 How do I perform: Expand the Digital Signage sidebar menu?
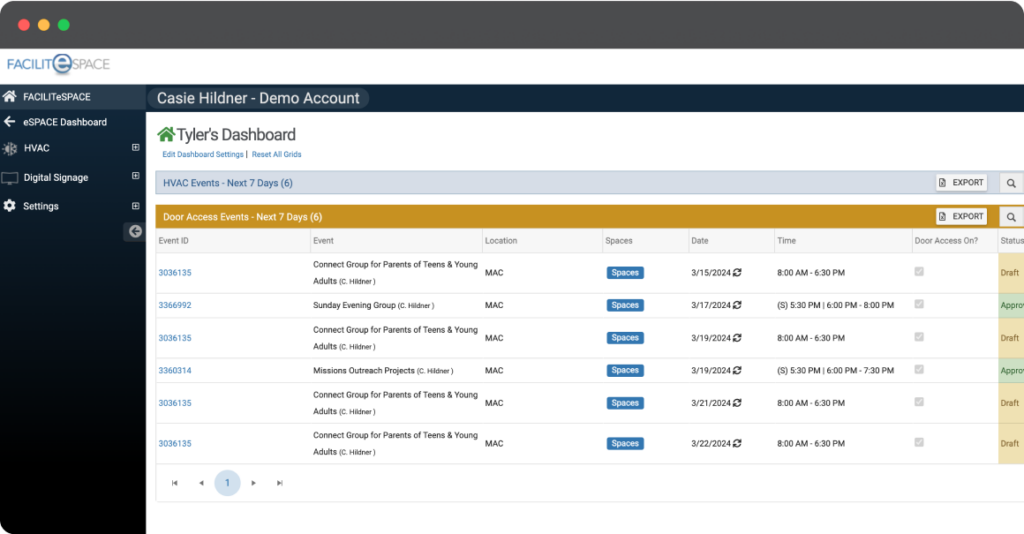coord(135,177)
